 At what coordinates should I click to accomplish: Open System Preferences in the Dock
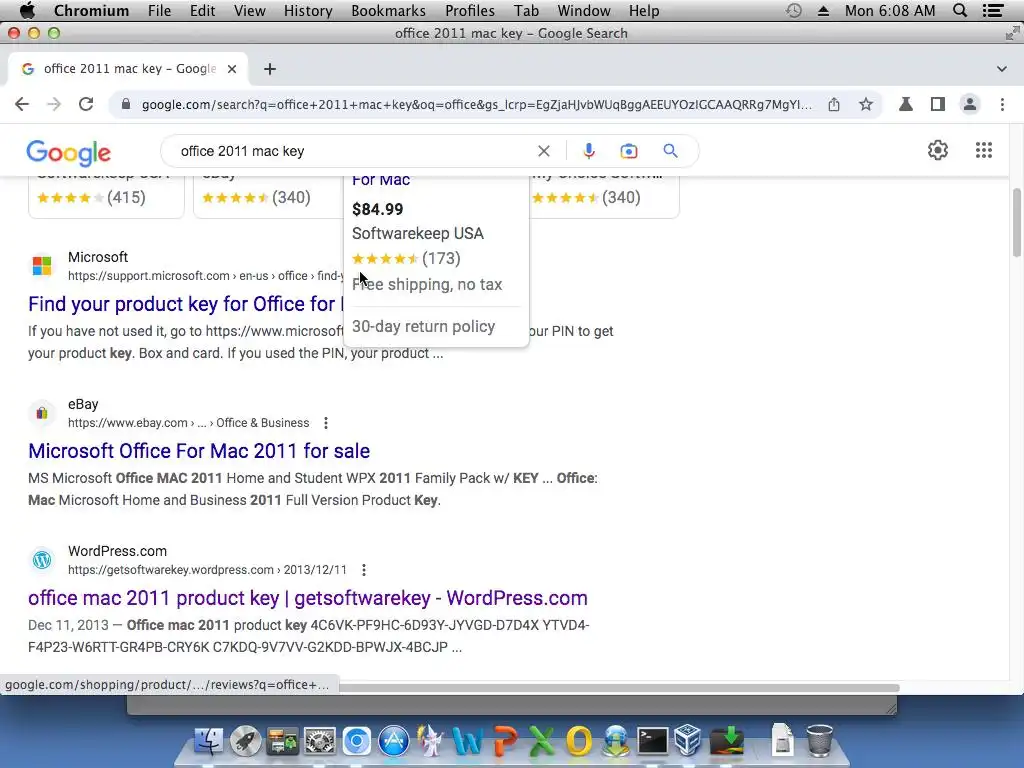(319, 741)
